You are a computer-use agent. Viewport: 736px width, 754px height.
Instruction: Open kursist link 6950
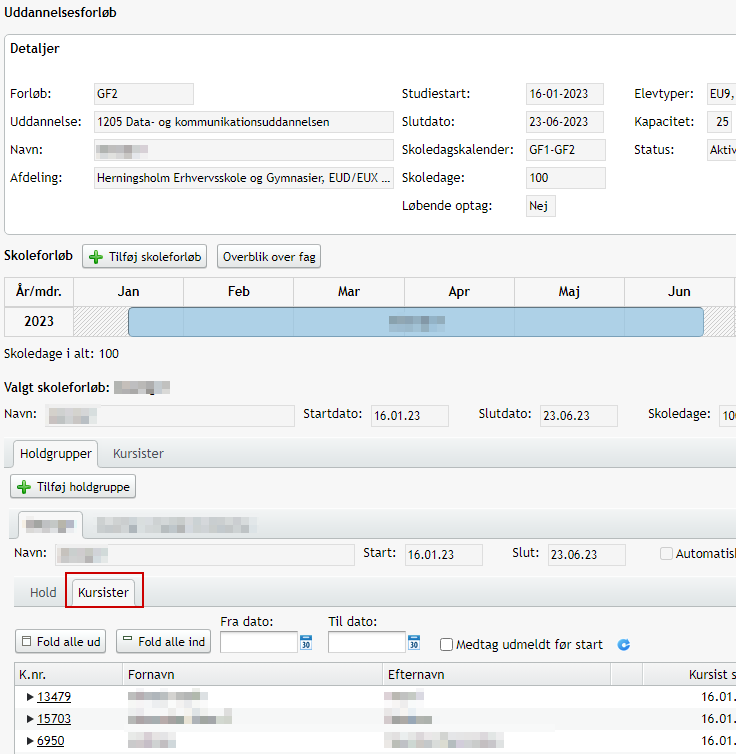tap(50, 741)
